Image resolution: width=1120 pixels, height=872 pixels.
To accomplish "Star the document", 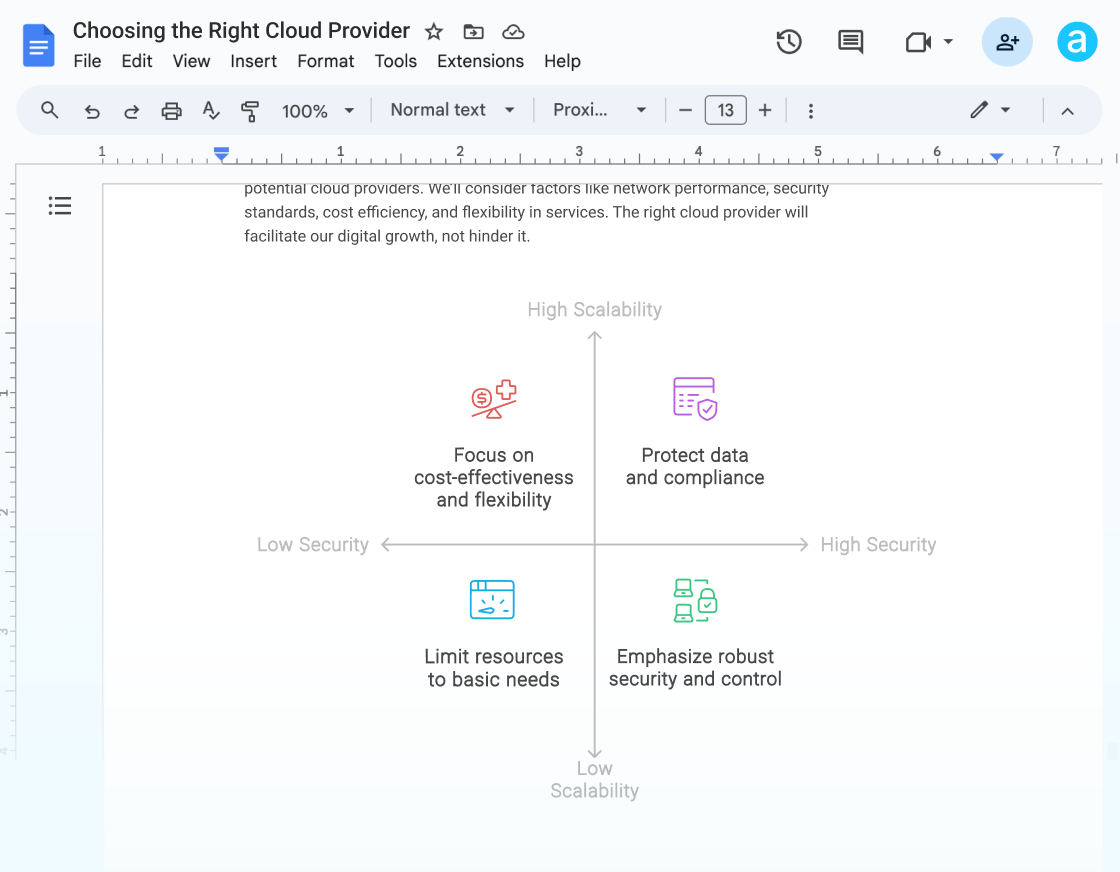I will coord(433,31).
